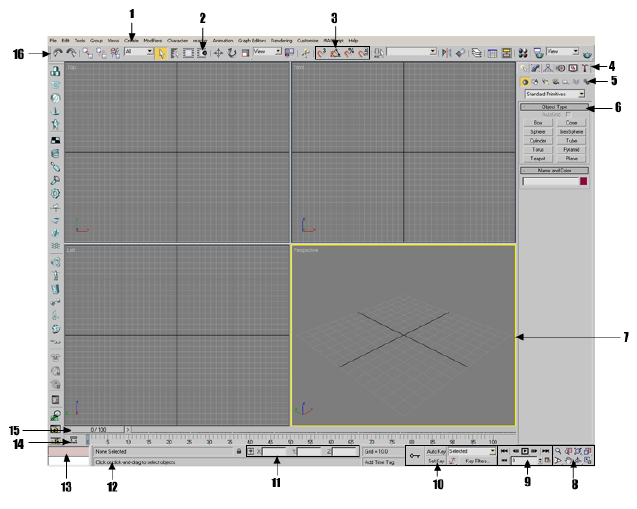
Task: Open the Schematic View
Action: coord(506,53)
